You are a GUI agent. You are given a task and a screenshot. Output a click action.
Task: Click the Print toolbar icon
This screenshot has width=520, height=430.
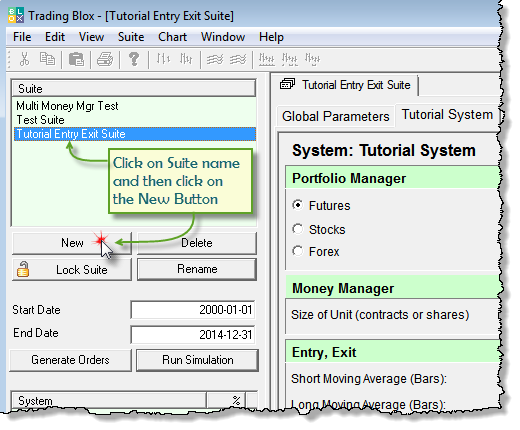coord(105,59)
